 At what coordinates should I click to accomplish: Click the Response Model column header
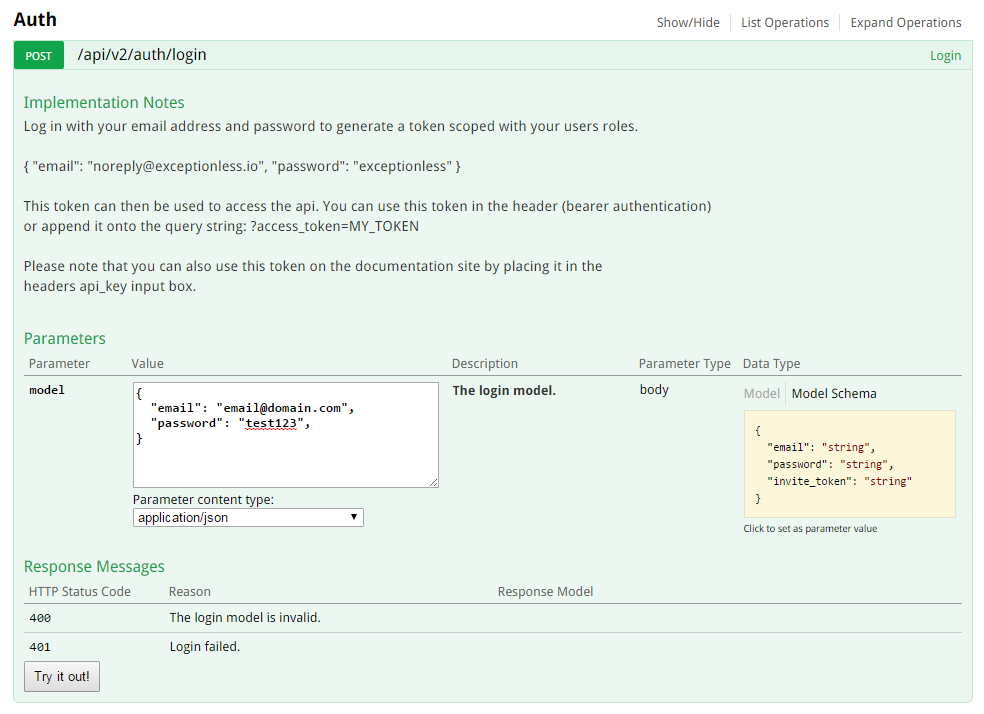point(545,592)
